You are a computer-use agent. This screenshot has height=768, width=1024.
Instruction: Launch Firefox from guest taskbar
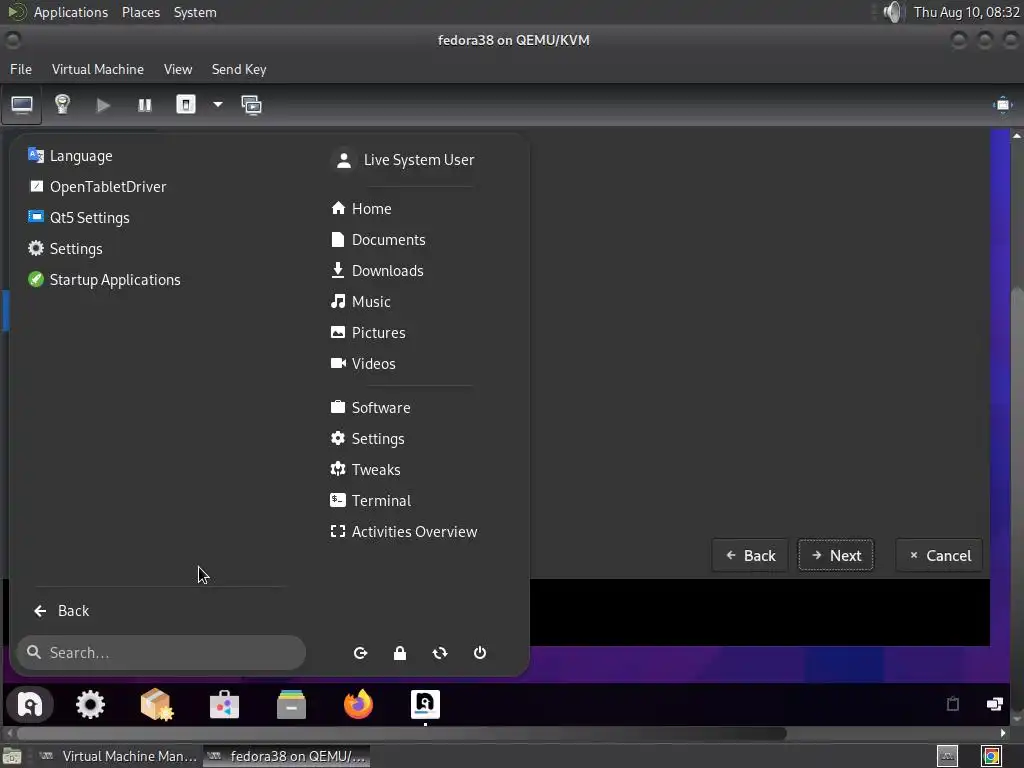(358, 705)
